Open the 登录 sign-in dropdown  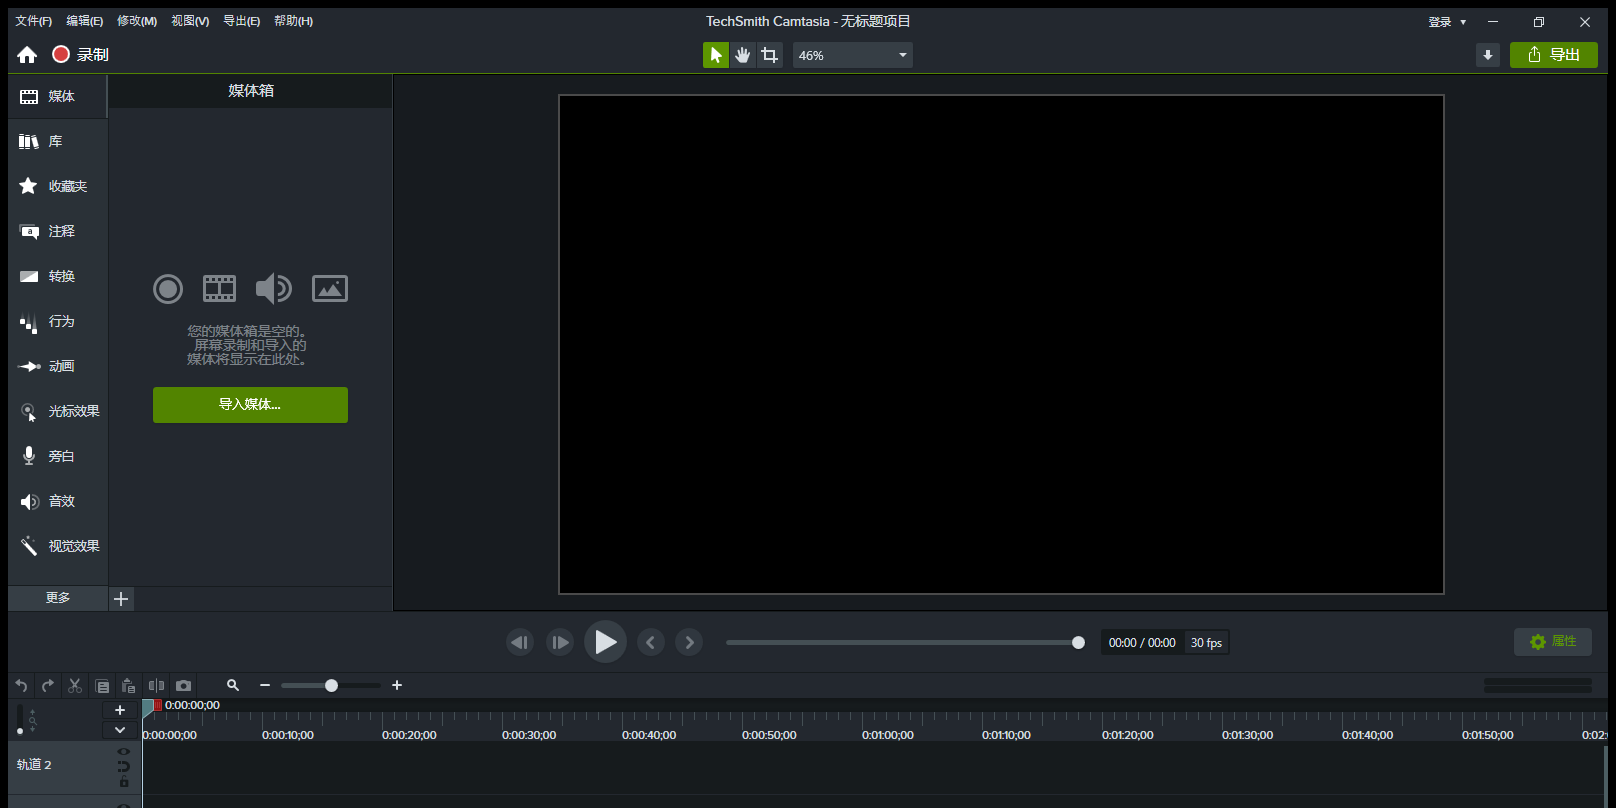(1447, 22)
